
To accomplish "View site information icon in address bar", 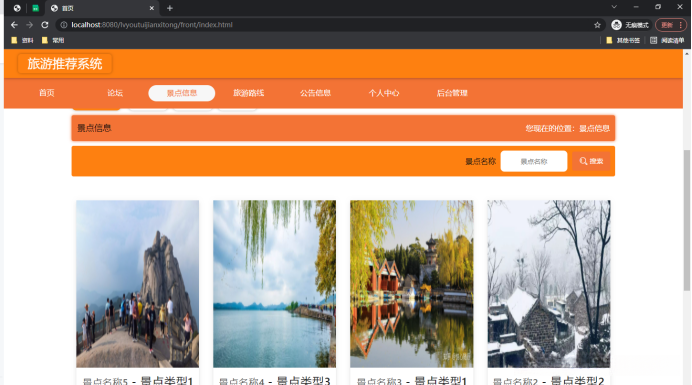I will tap(64, 25).
